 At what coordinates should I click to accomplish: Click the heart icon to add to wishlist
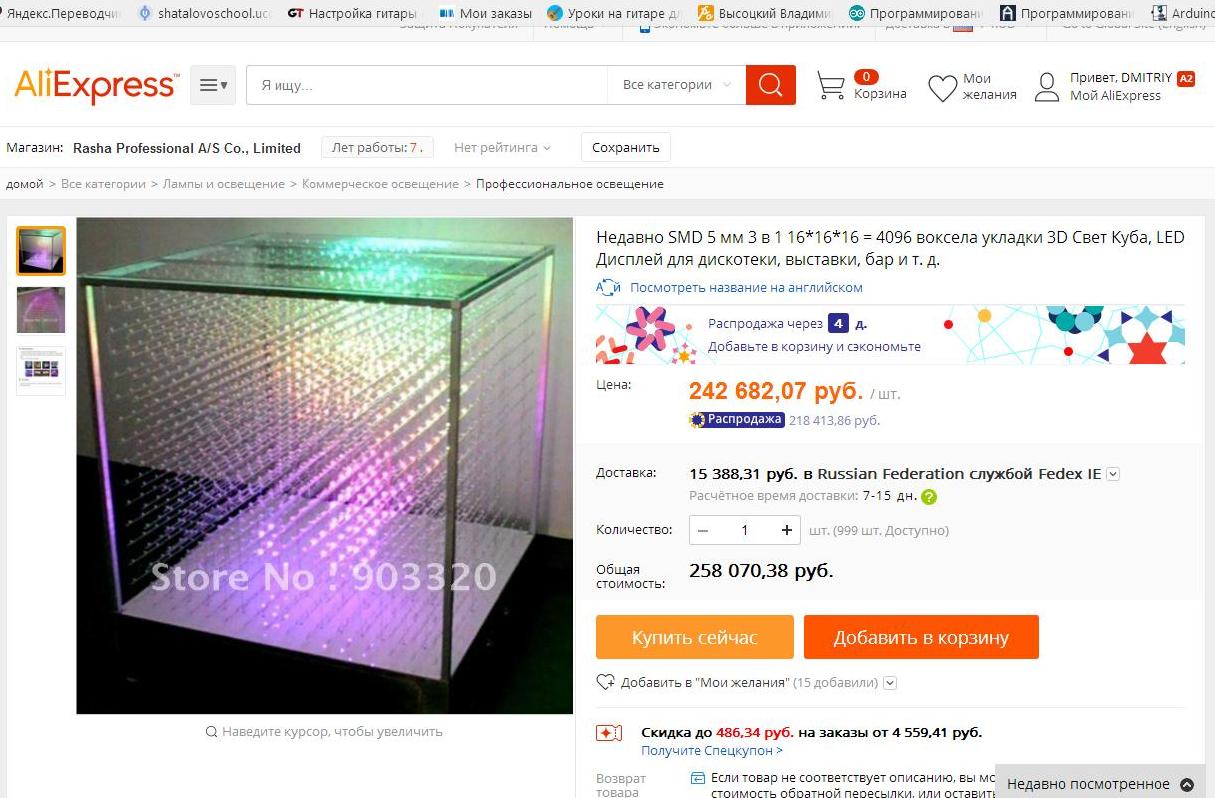(x=605, y=682)
